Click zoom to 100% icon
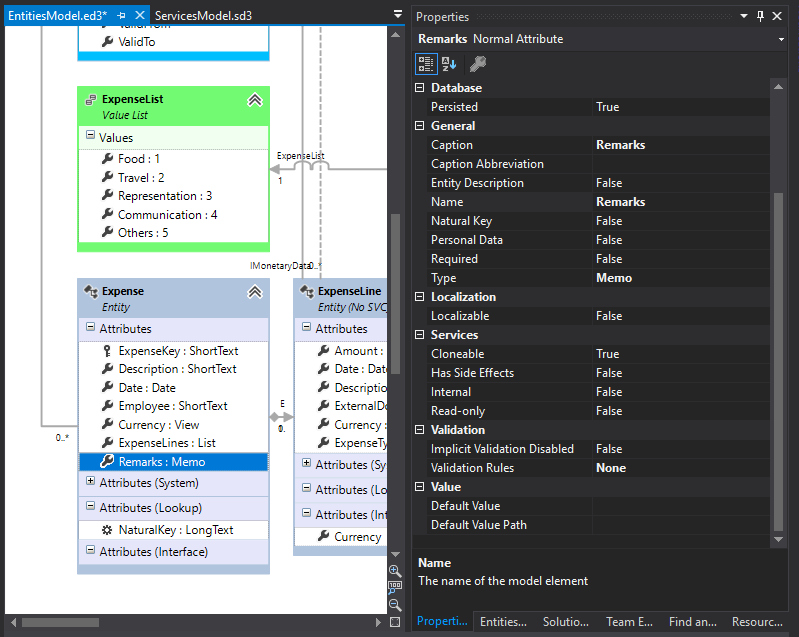Image resolution: width=799 pixels, height=637 pixels. [x=395, y=588]
